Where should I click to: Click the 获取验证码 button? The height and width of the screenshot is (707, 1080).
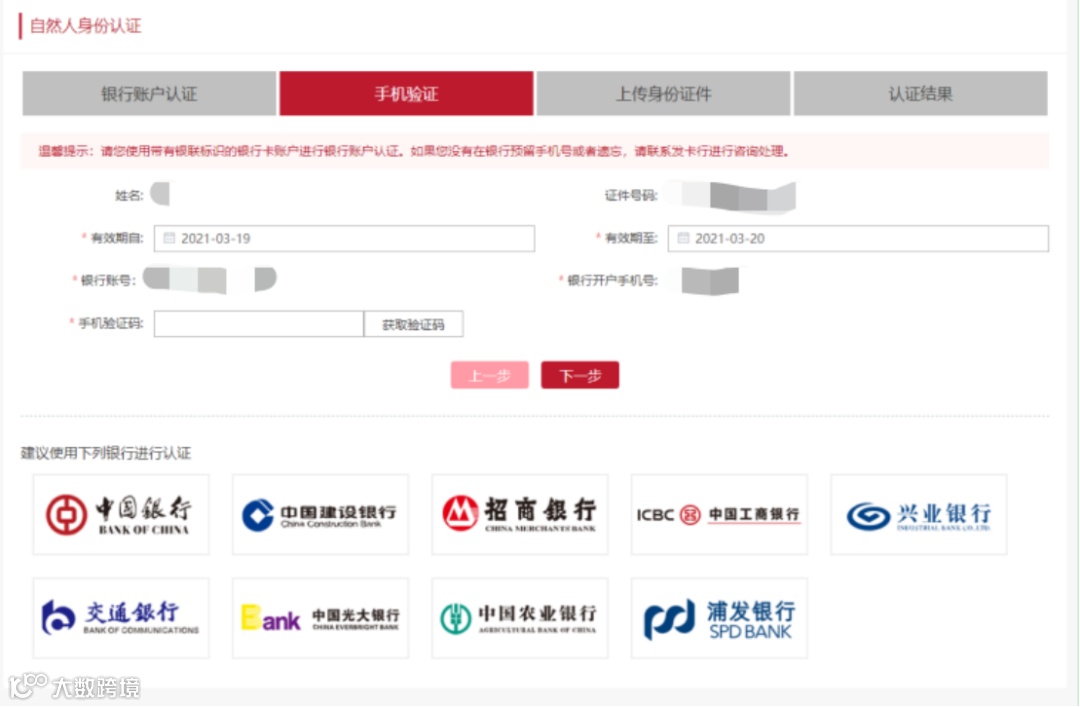(x=413, y=324)
